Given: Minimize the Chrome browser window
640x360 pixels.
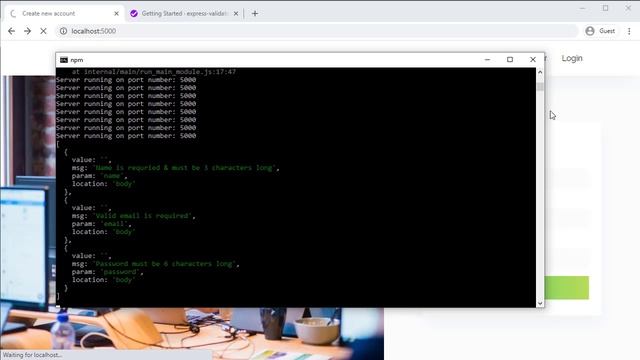Looking at the screenshot, I should [582, 8].
